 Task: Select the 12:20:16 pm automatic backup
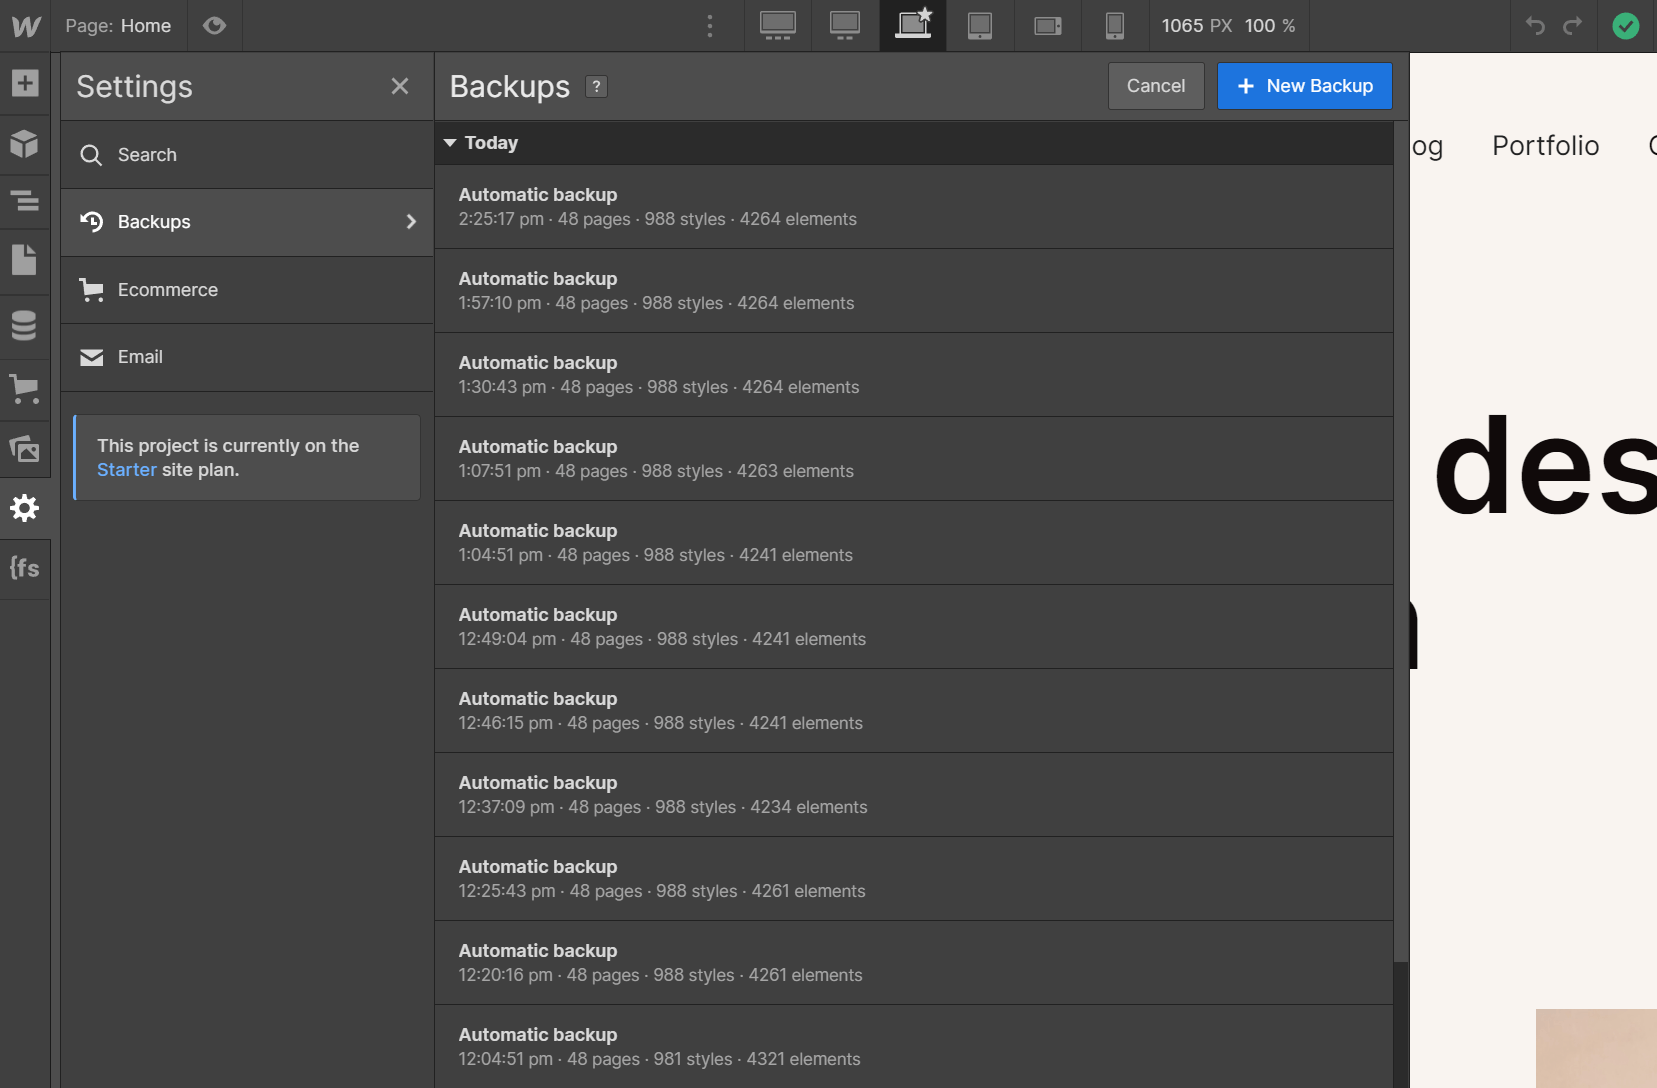(914, 963)
